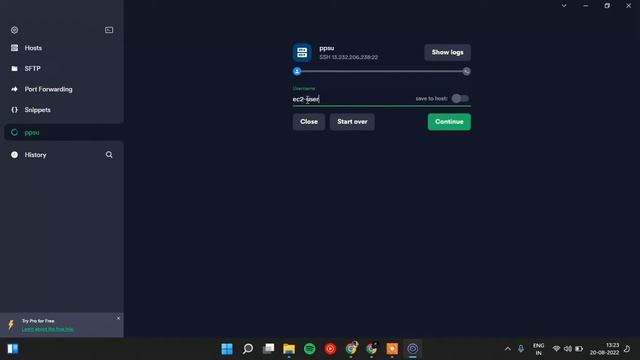The width and height of the screenshot is (640, 360).
Task: Open the first Chrome icon on taskbar
Action: (x=351, y=349)
